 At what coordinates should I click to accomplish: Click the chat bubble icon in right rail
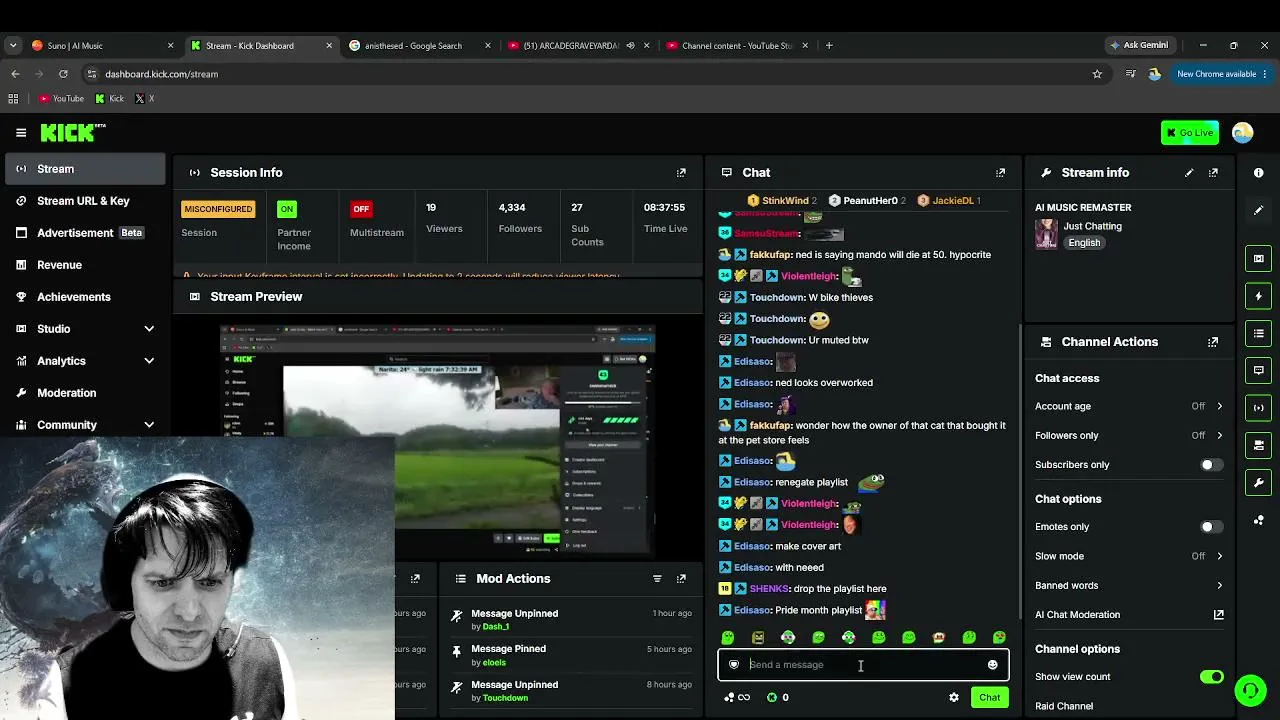[x=1259, y=370]
